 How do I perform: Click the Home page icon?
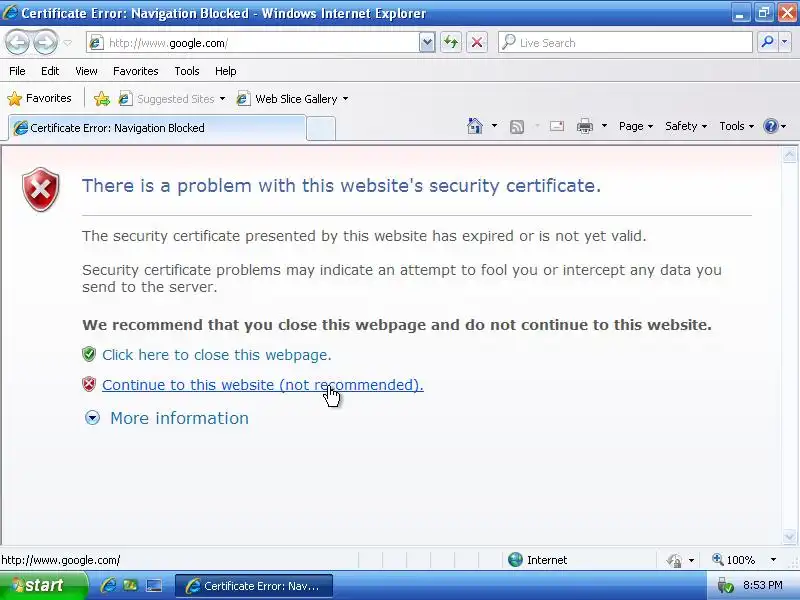[x=475, y=126]
